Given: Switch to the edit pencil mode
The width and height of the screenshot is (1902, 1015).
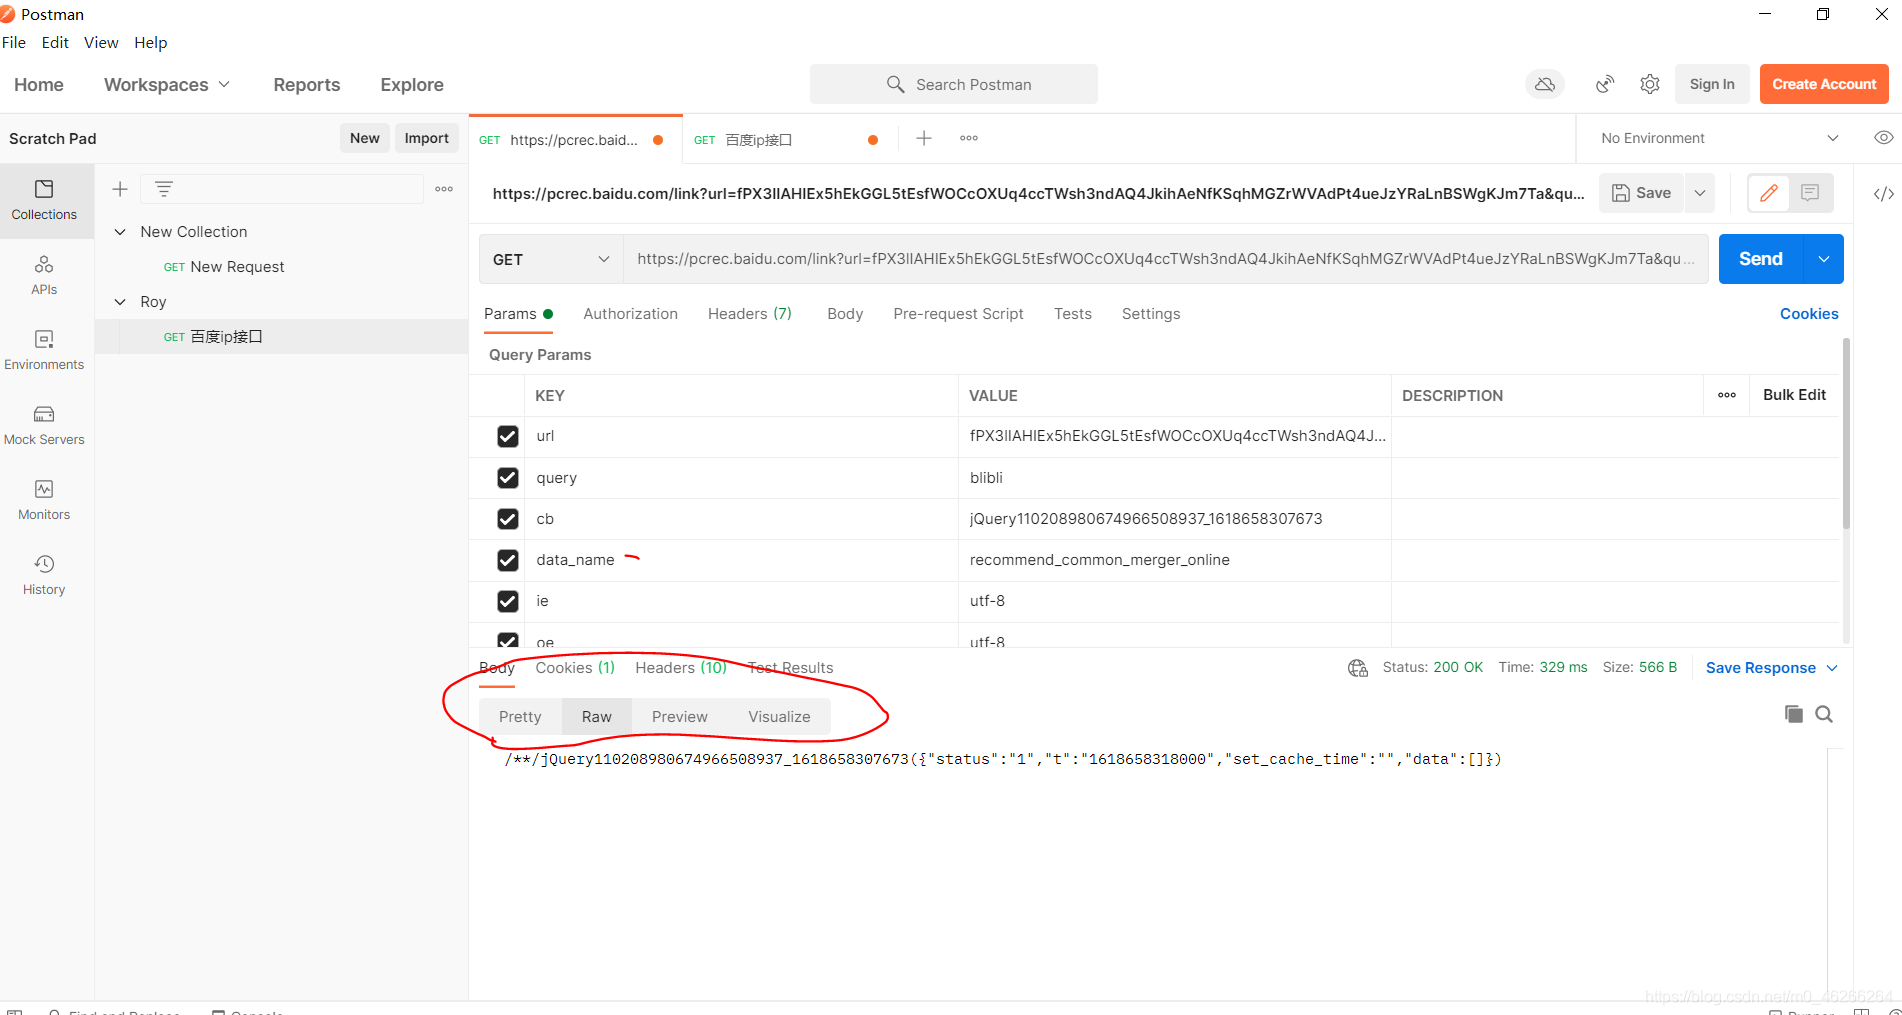Looking at the screenshot, I should [1769, 193].
